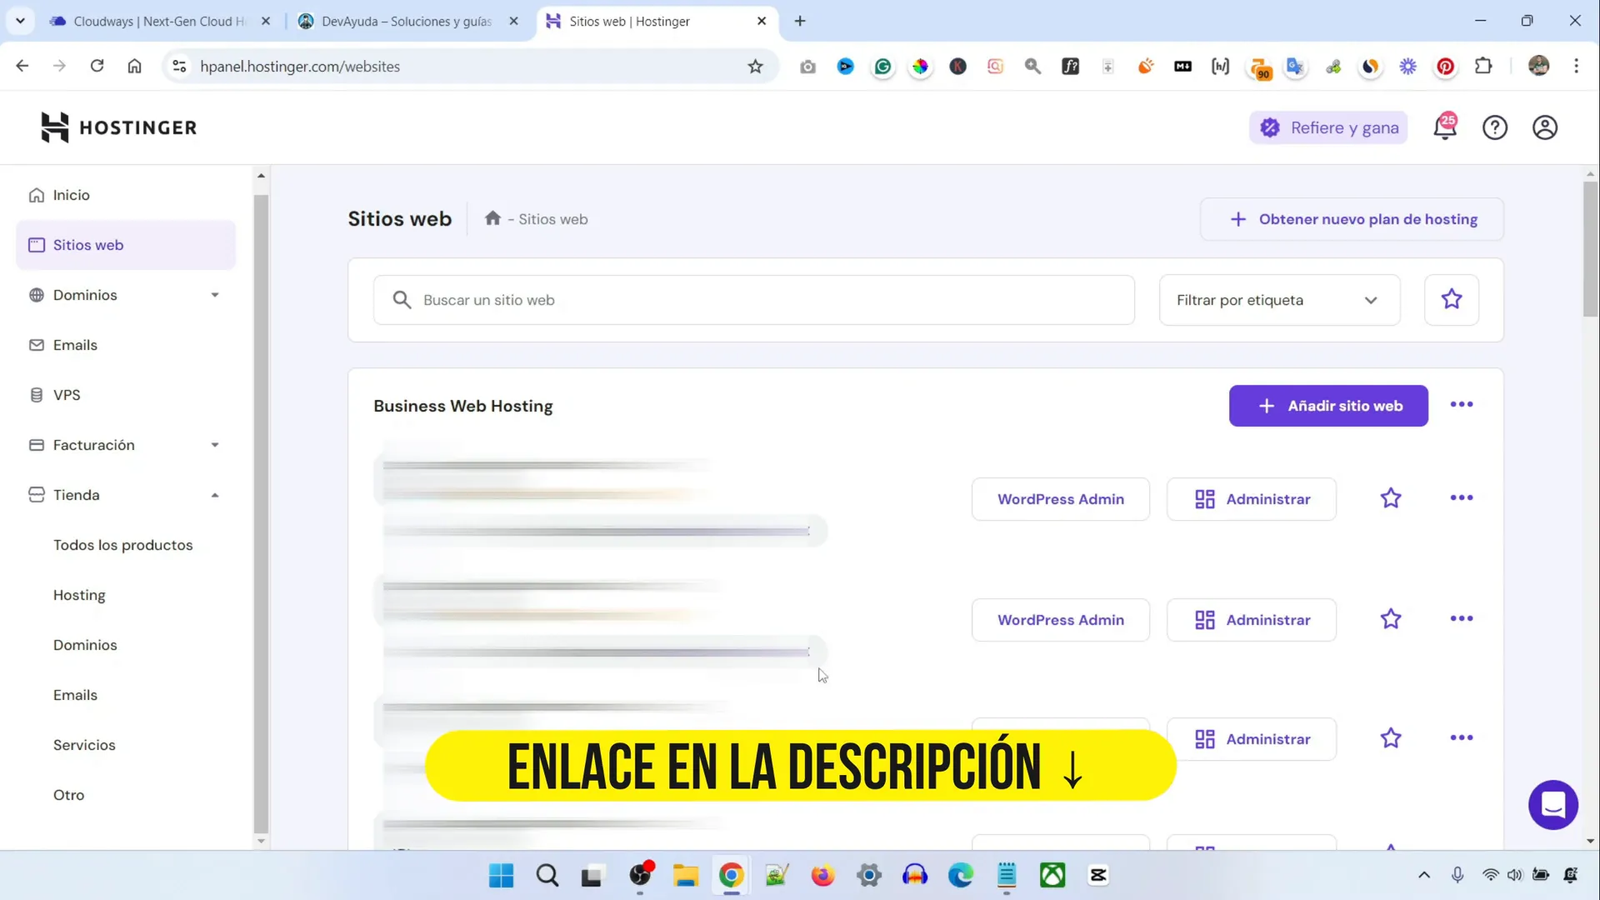Launch Firefox from the taskbar
The height and width of the screenshot is (900, 1600).
click(x=822, y=874)
